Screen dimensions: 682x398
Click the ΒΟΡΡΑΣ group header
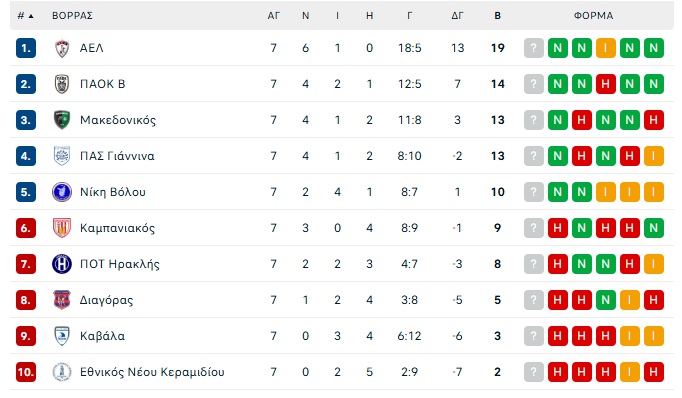click(73, 16)
